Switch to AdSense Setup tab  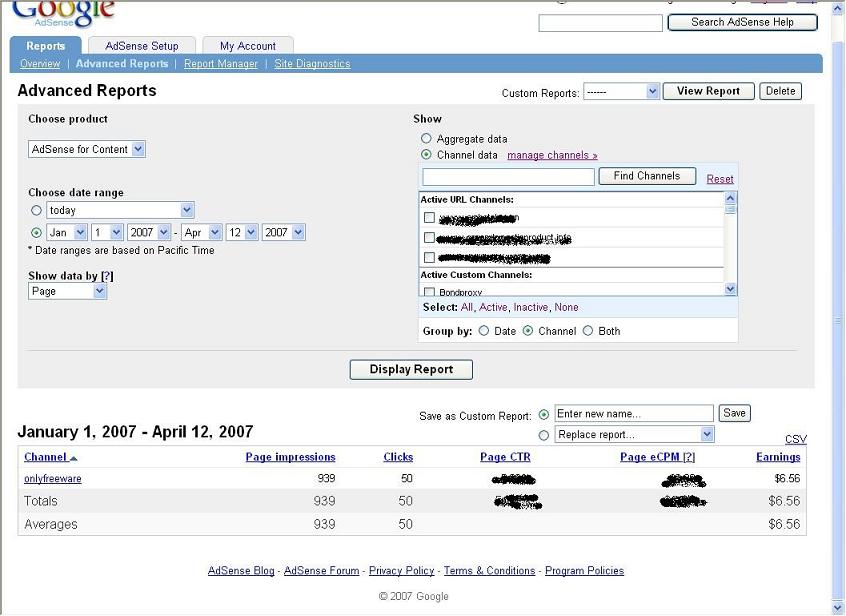142,46
